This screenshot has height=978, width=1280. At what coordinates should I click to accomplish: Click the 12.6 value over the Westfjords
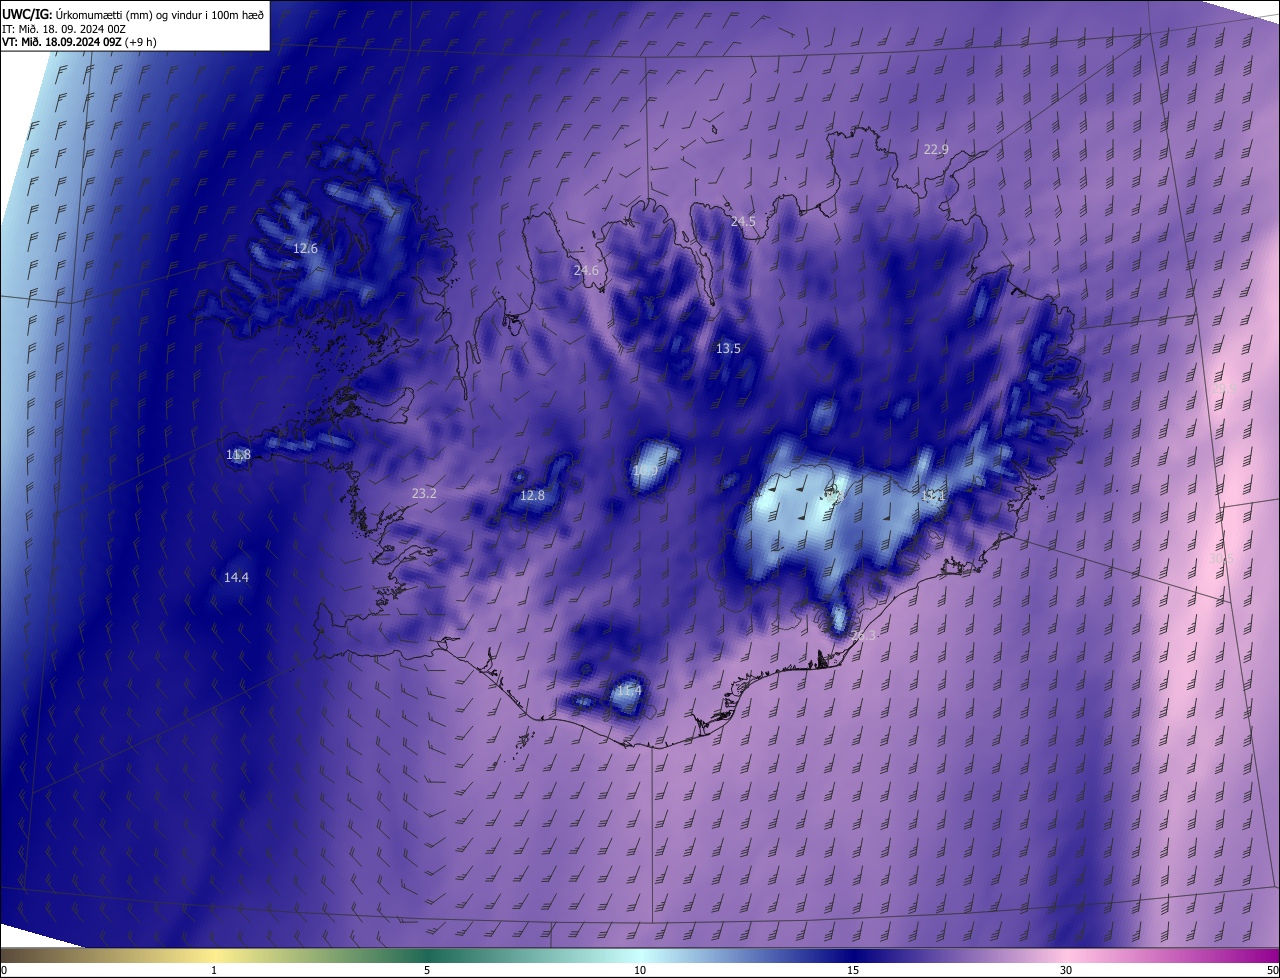(x=305, y=248)
